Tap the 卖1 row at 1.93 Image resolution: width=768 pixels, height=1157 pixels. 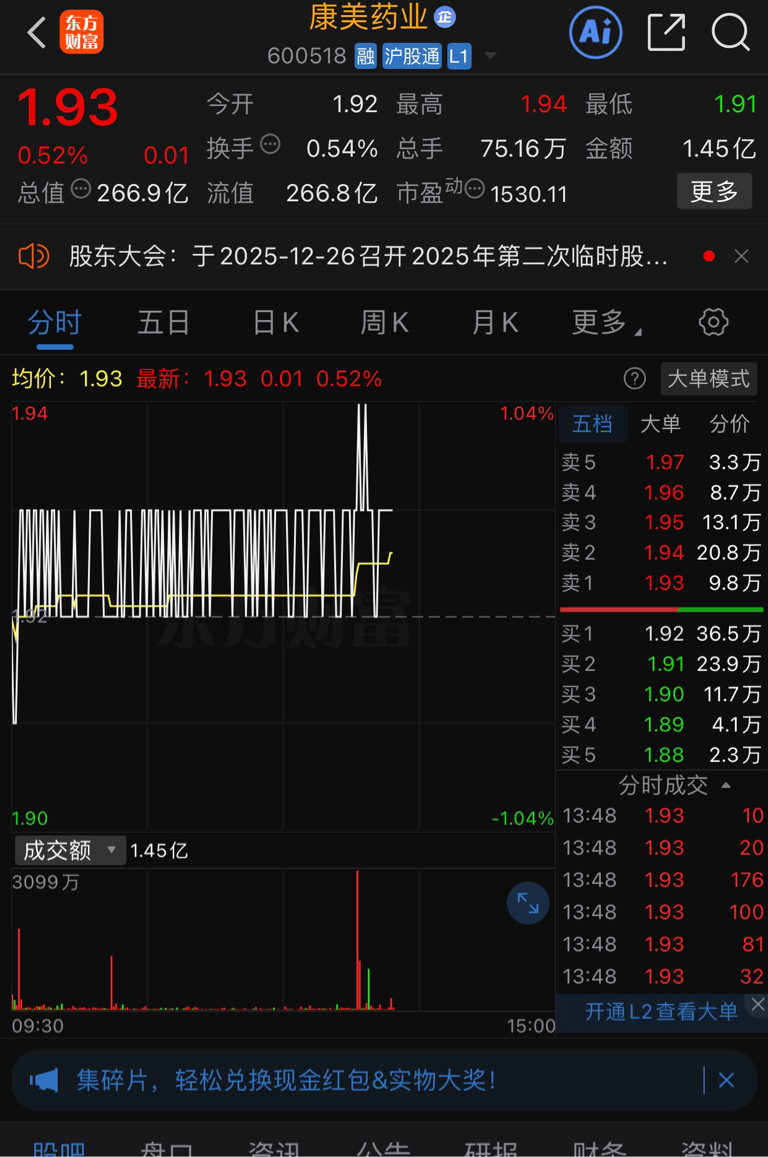(661, 583)
